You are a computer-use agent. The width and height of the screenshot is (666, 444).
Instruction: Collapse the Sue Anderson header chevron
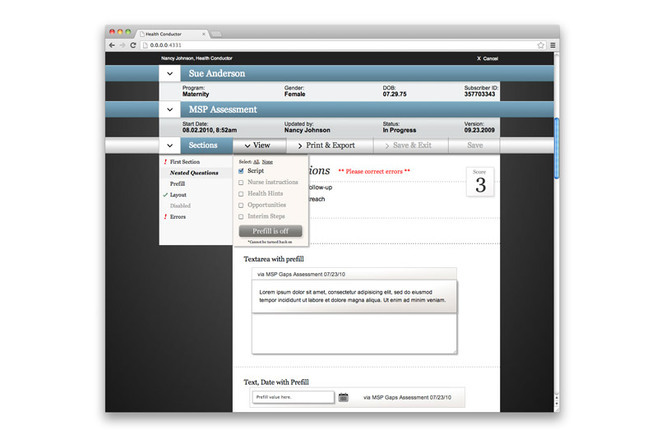[x=170, y=74]
